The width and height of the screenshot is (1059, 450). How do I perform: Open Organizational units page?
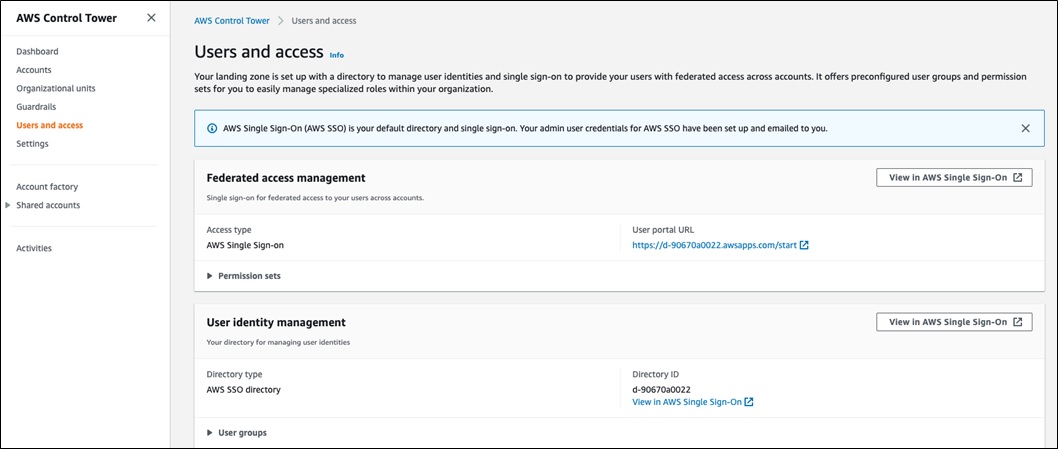(x=56, y=89)
